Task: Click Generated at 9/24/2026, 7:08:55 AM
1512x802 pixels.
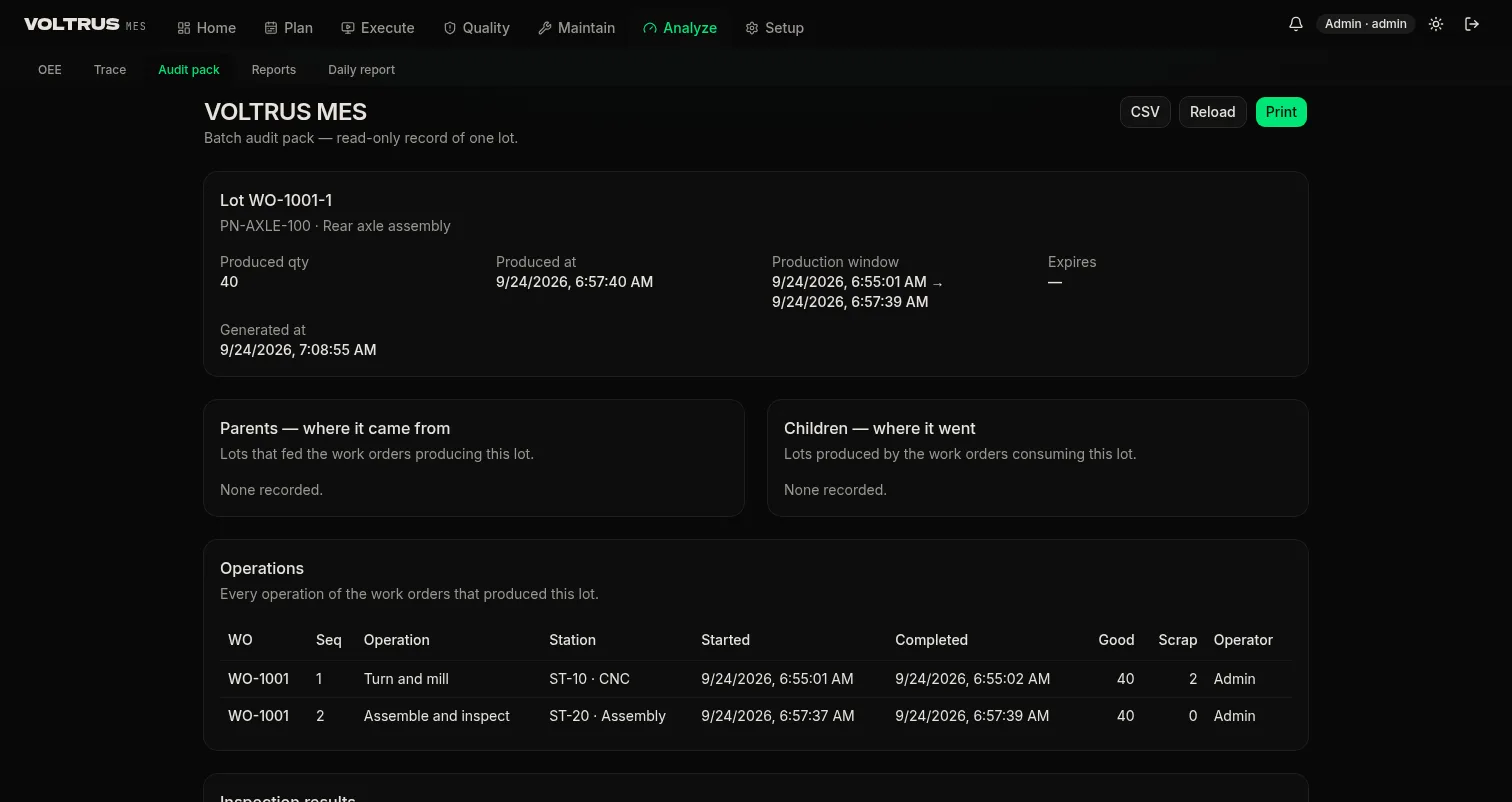Action: tap(298, 350)
